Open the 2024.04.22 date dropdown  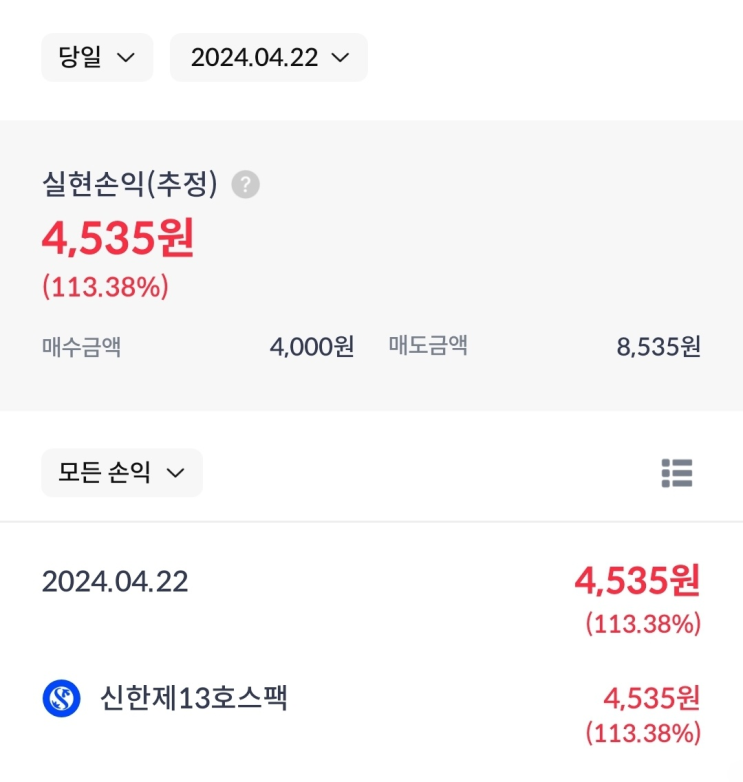coord(269,57)
